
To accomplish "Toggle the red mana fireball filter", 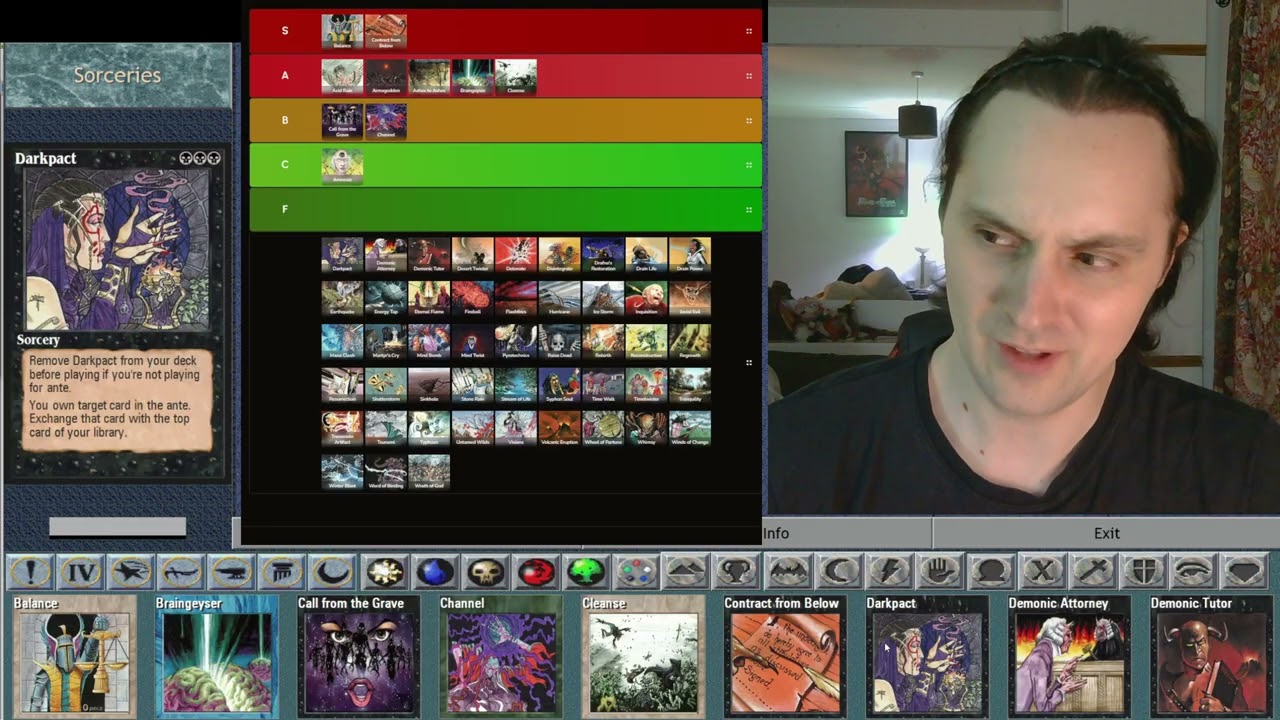I will coord(537,572).
